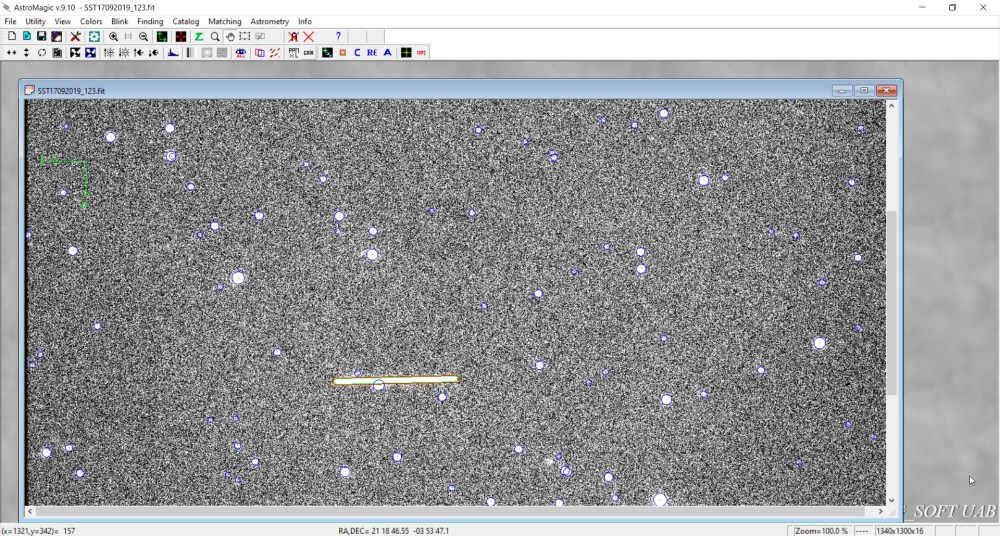This screenshot has height=536, width=1000.
Task: Click the blue RE toolbar icon
Action: click(372, 52)
